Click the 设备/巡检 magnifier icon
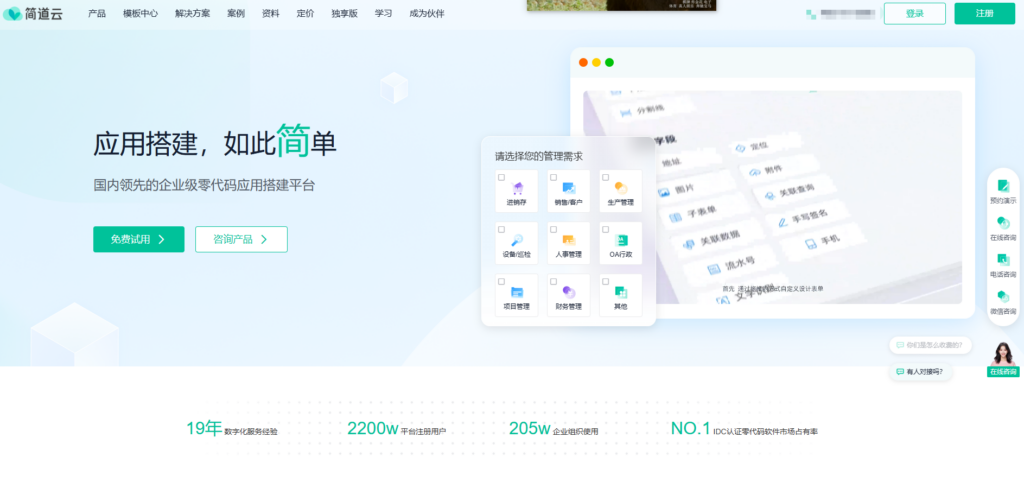 coord(517,240)
